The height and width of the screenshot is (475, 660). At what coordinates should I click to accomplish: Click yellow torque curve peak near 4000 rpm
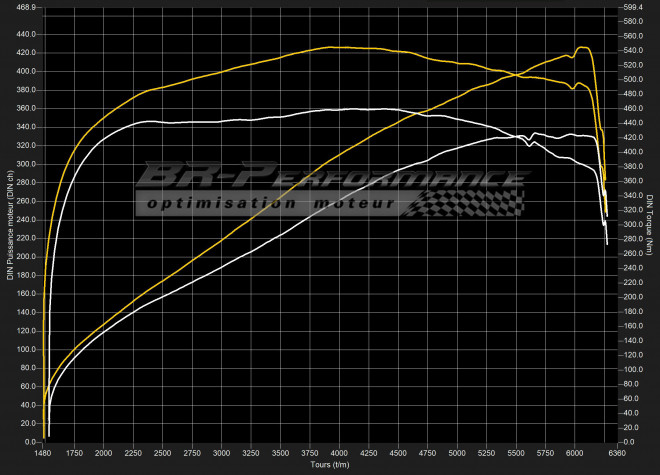333,47
